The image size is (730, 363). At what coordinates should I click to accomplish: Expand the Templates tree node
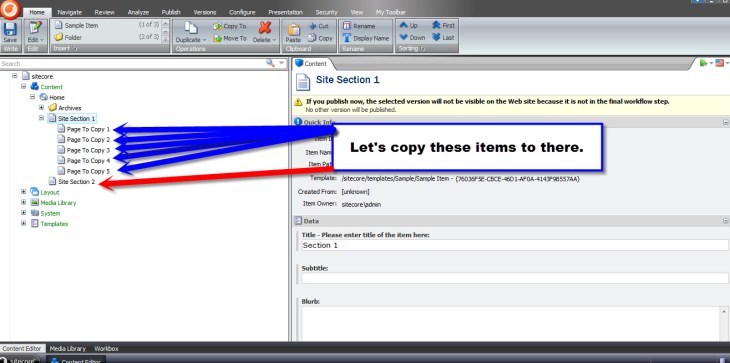tap(23, 223)
